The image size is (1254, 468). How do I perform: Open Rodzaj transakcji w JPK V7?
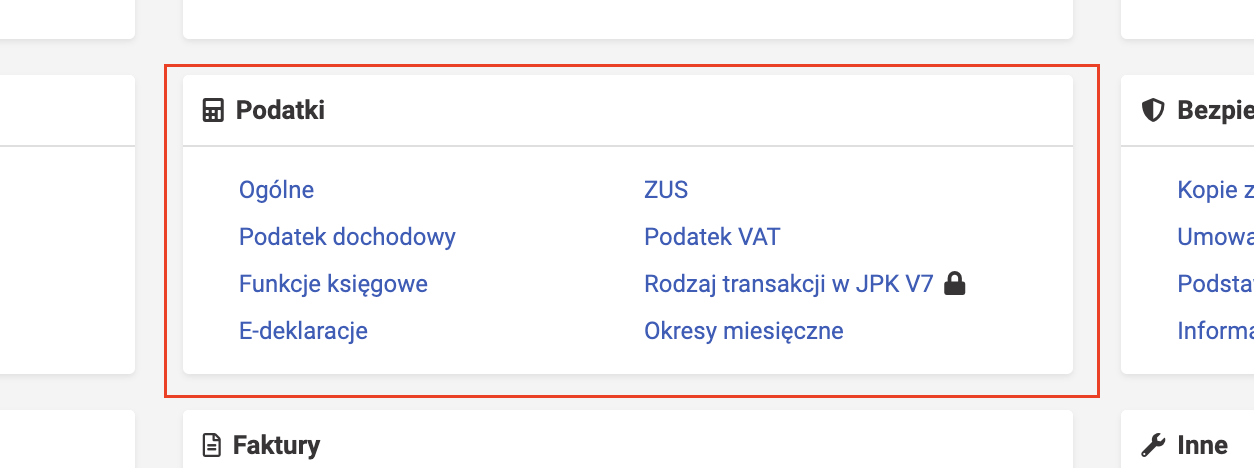788,284
